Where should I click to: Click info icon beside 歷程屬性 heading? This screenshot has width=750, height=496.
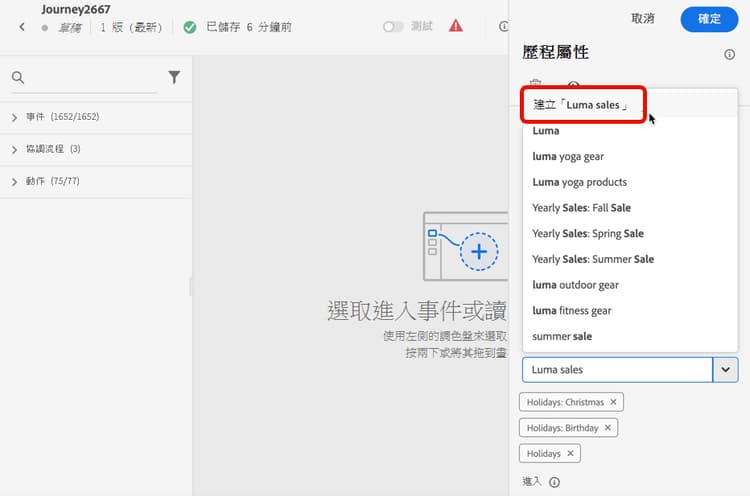729,55
